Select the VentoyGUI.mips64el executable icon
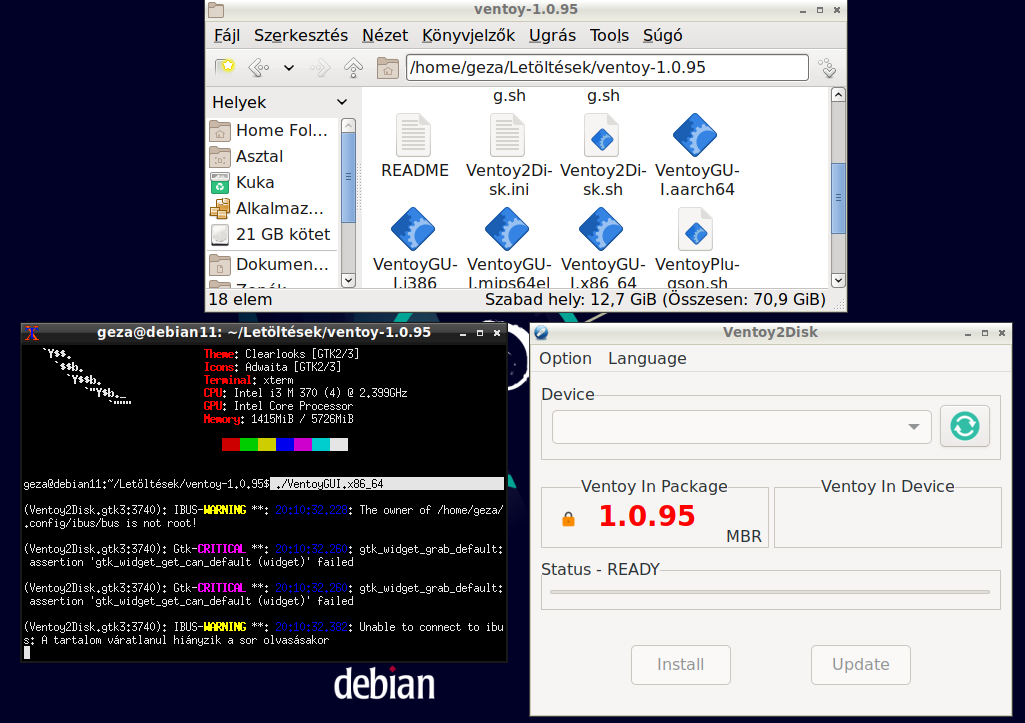 (x=507, y=229)
